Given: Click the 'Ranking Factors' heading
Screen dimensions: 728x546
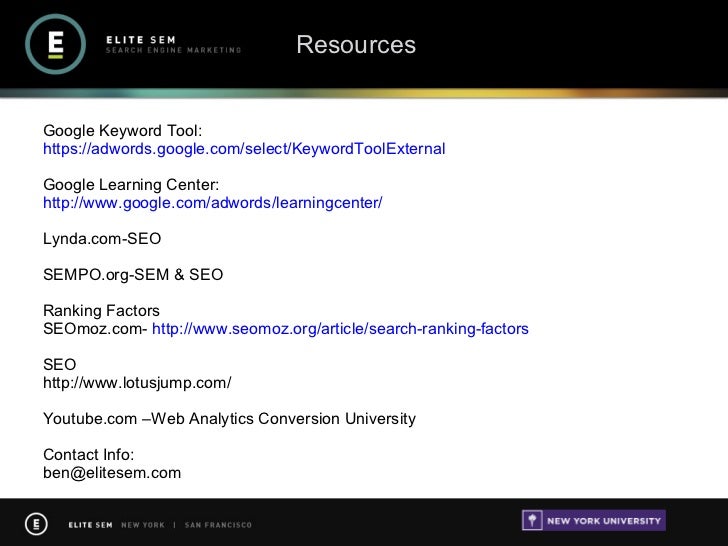Looking at the screenshot, I should point(101,310).
